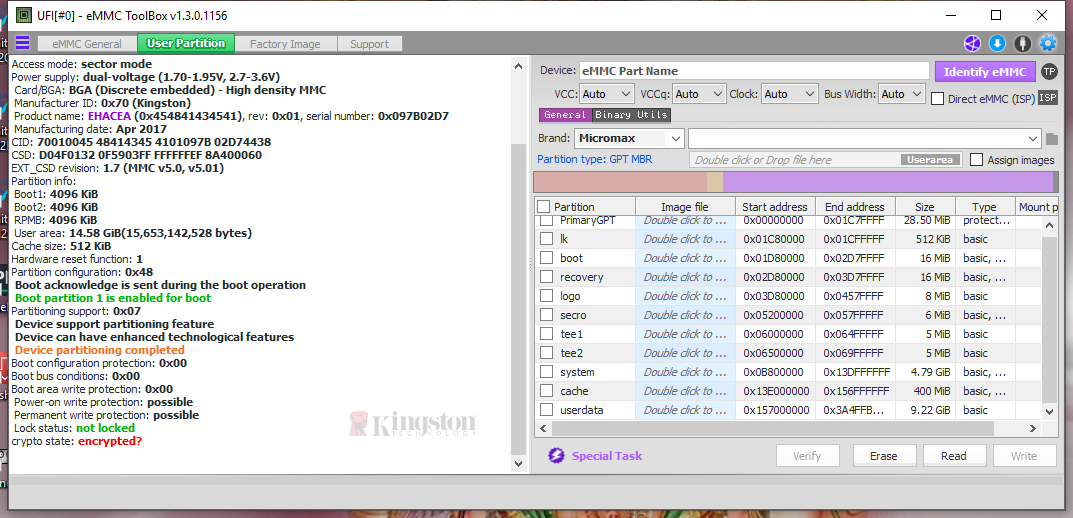1073x518 pixels.
Task: Check the recovery partition checkbox
Action: [546, 277]
